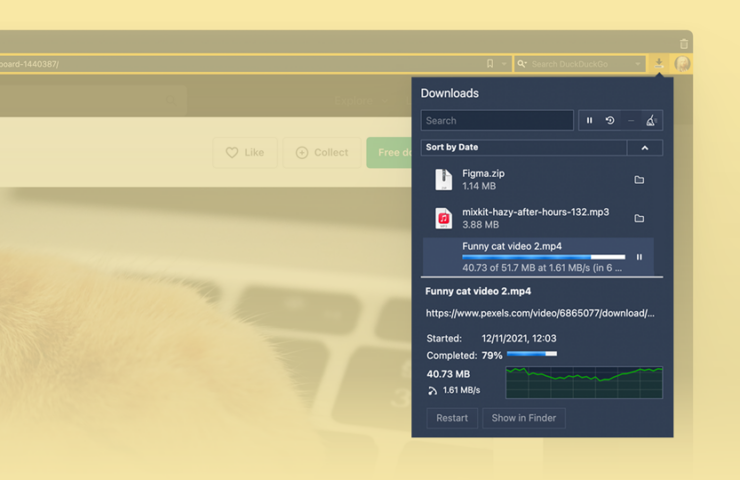Click the remove (minus) icon in the Downloads toolbar
This screenshot has width=740, height=480.
click(631, 121)
